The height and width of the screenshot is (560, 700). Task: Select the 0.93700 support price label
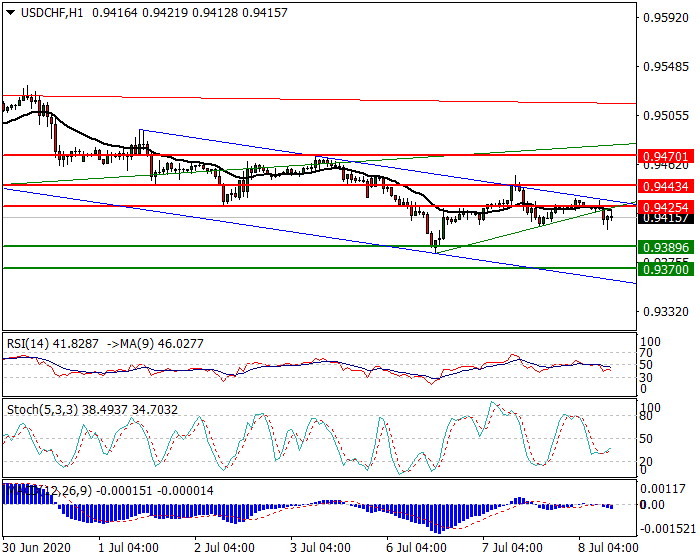[666, 269]
